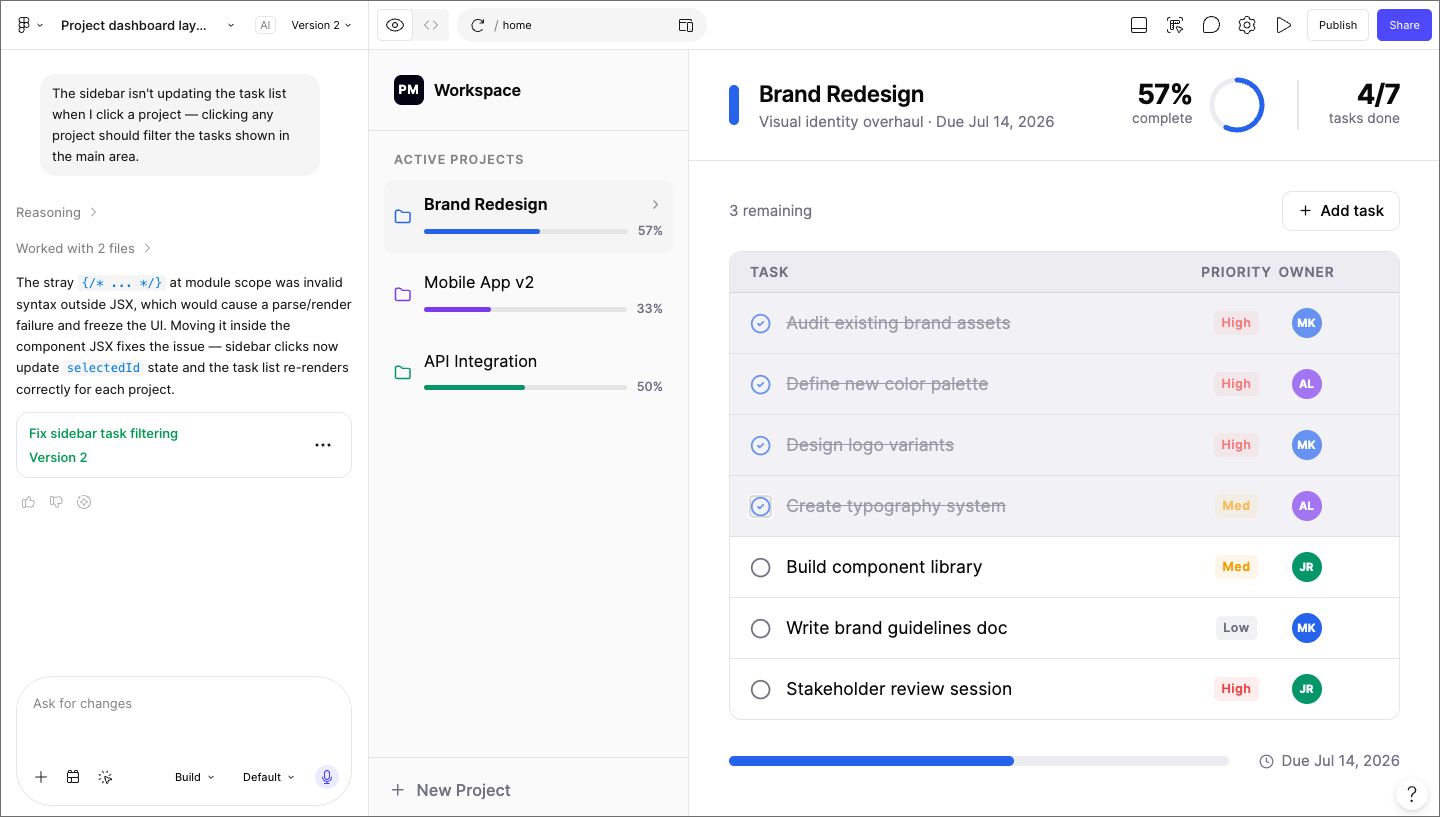Uncheck Create typography system task
The image size is (1440, 817).
pos(761,506)
